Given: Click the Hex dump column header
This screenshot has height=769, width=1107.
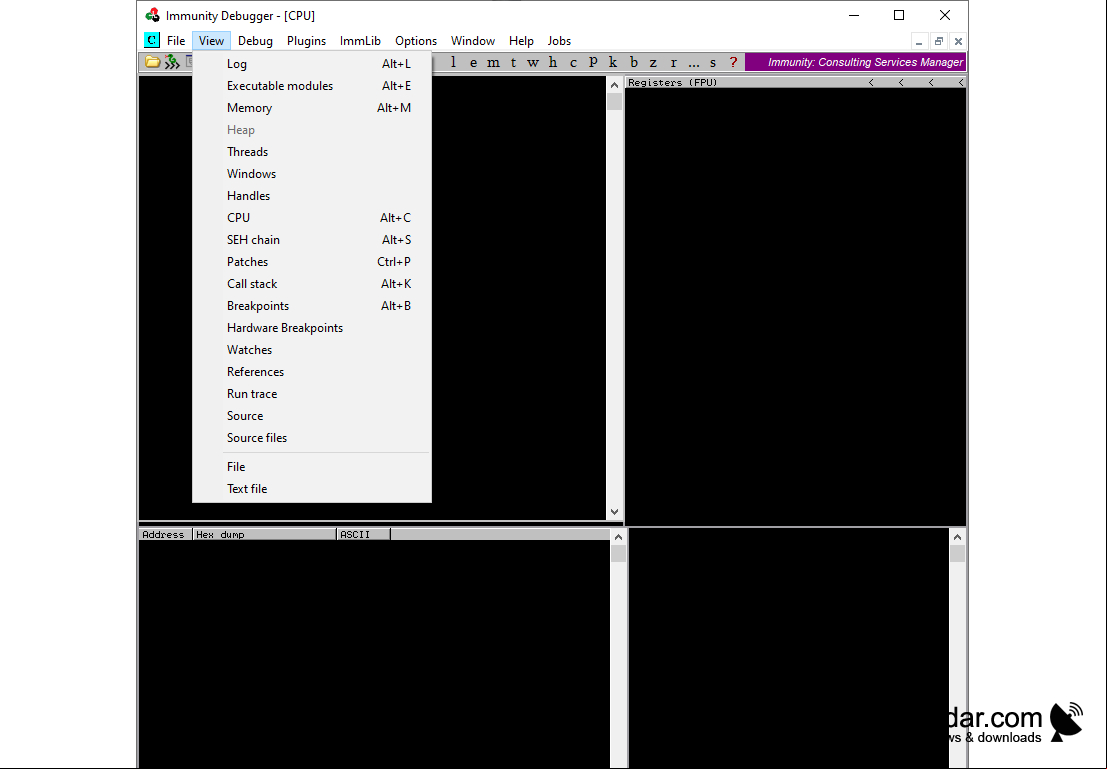Looking at the screenshot, I should [x=265, y=535].
